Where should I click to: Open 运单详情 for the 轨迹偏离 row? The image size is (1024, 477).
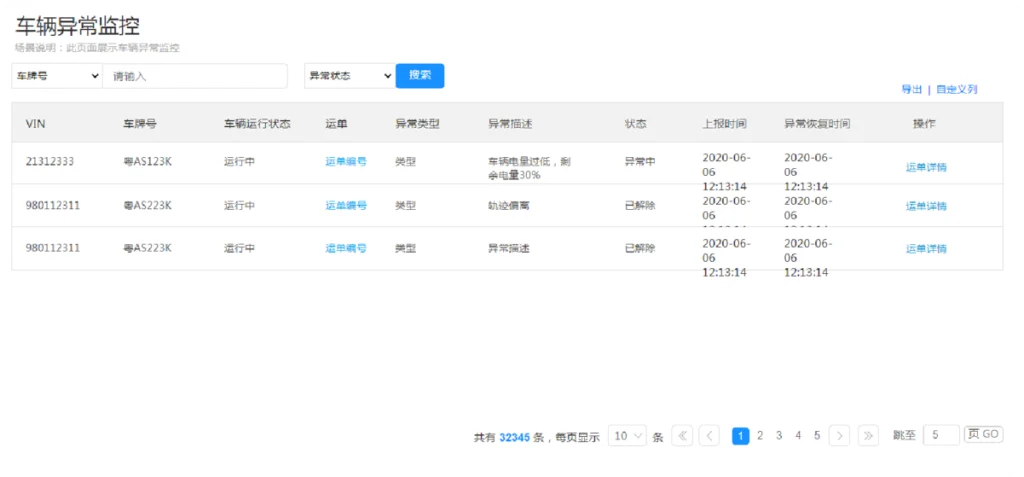click(x=926, y=206)
